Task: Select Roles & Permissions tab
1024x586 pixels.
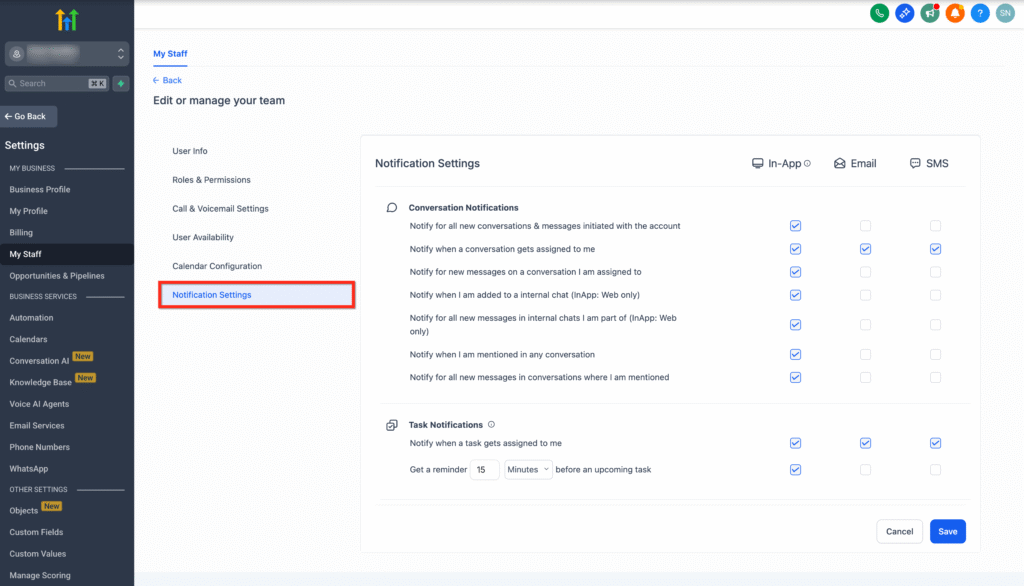Action: 211,180
